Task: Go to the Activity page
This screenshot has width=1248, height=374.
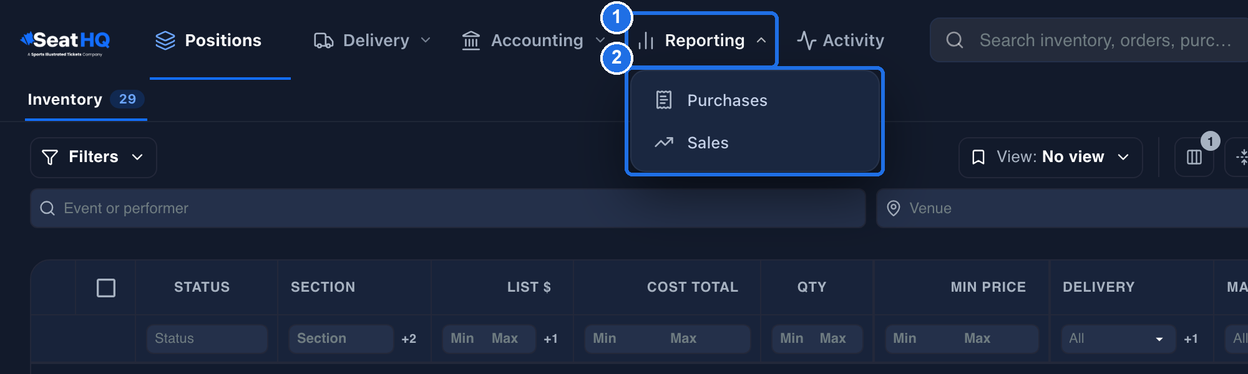Action: (840, 40)
